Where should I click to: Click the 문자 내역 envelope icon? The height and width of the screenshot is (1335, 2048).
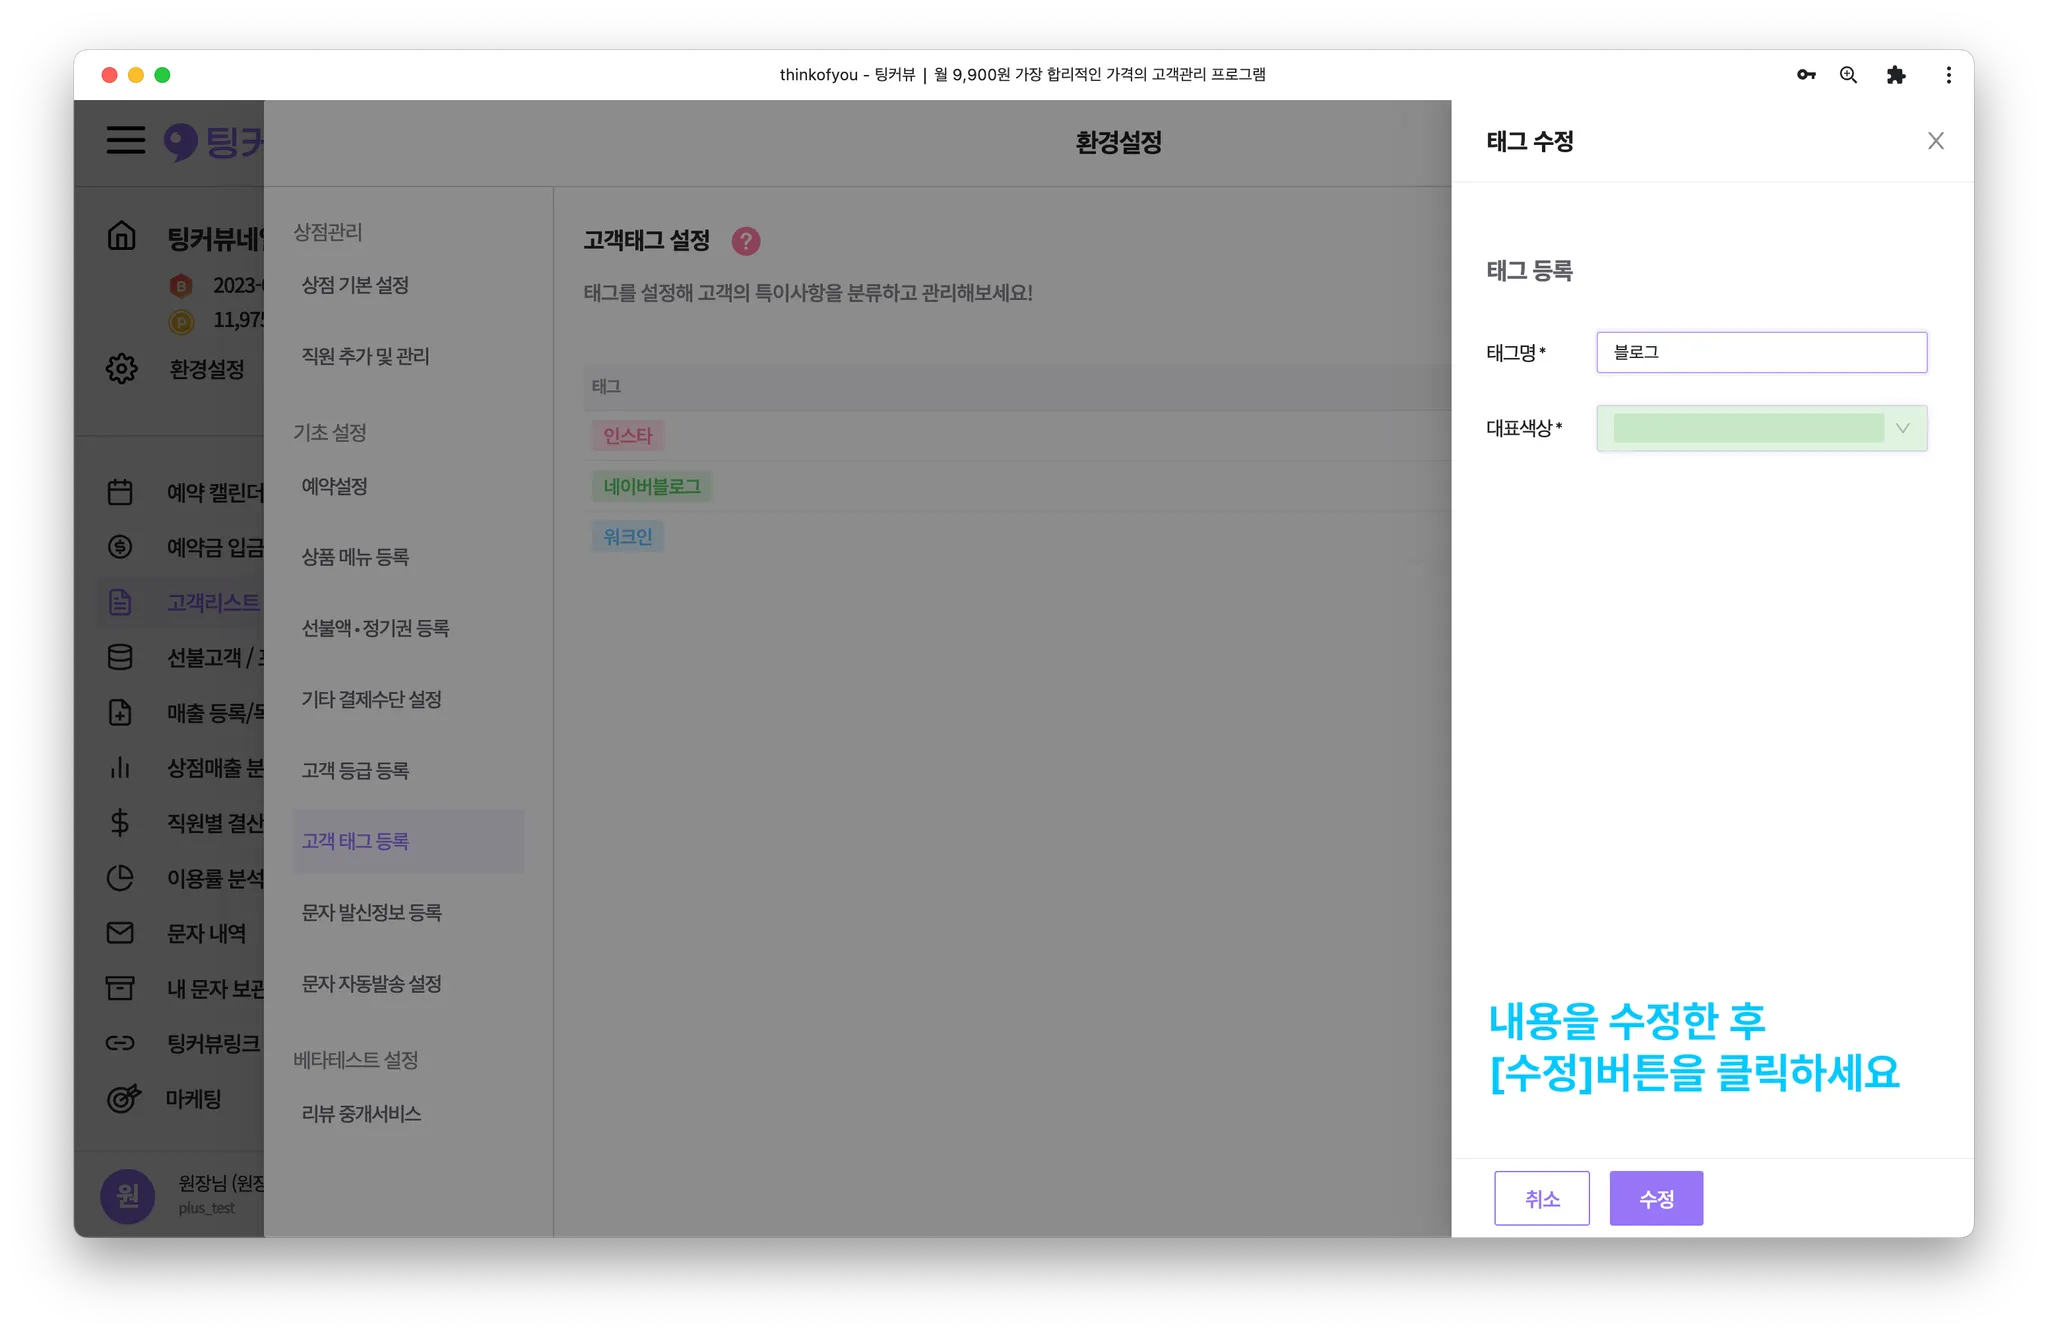click(x=120, y=933)
